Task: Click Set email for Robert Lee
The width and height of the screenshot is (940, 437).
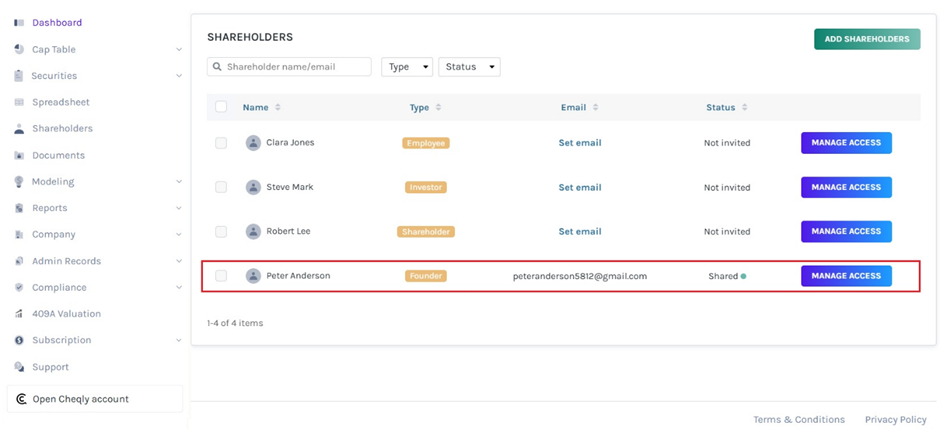Action: point(579,231)
